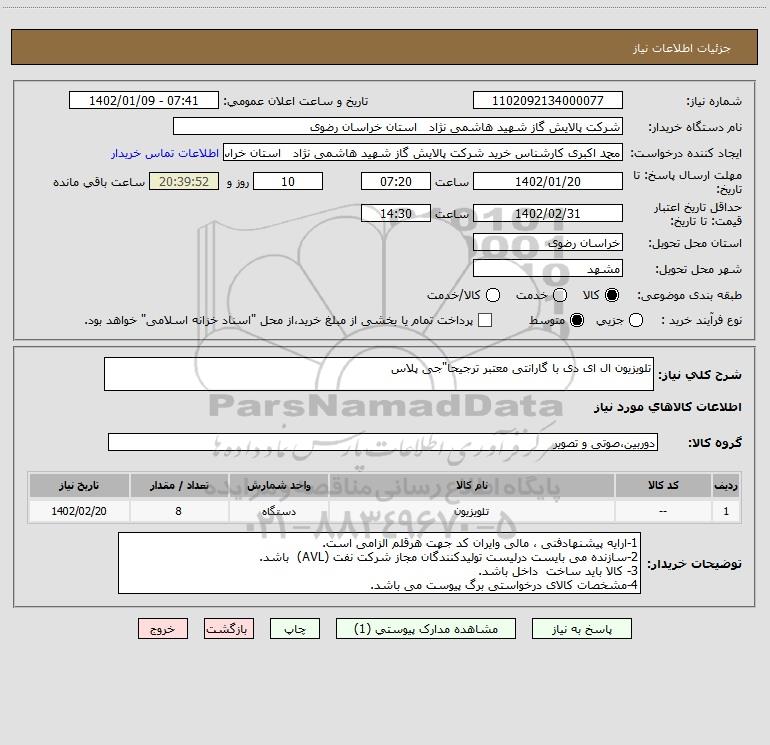Click the پاسخ به نیاز button
This screenshot has width=770, height=745.
[x=581, y=629]
